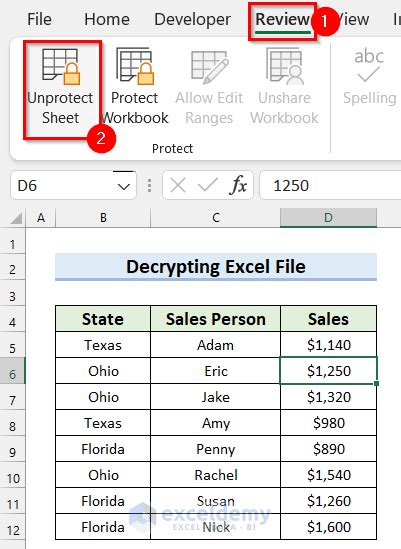Click Allow Edit Ranges icon
Image resolution: width=401 pixels, height=549 pixels.
(210, 67)
